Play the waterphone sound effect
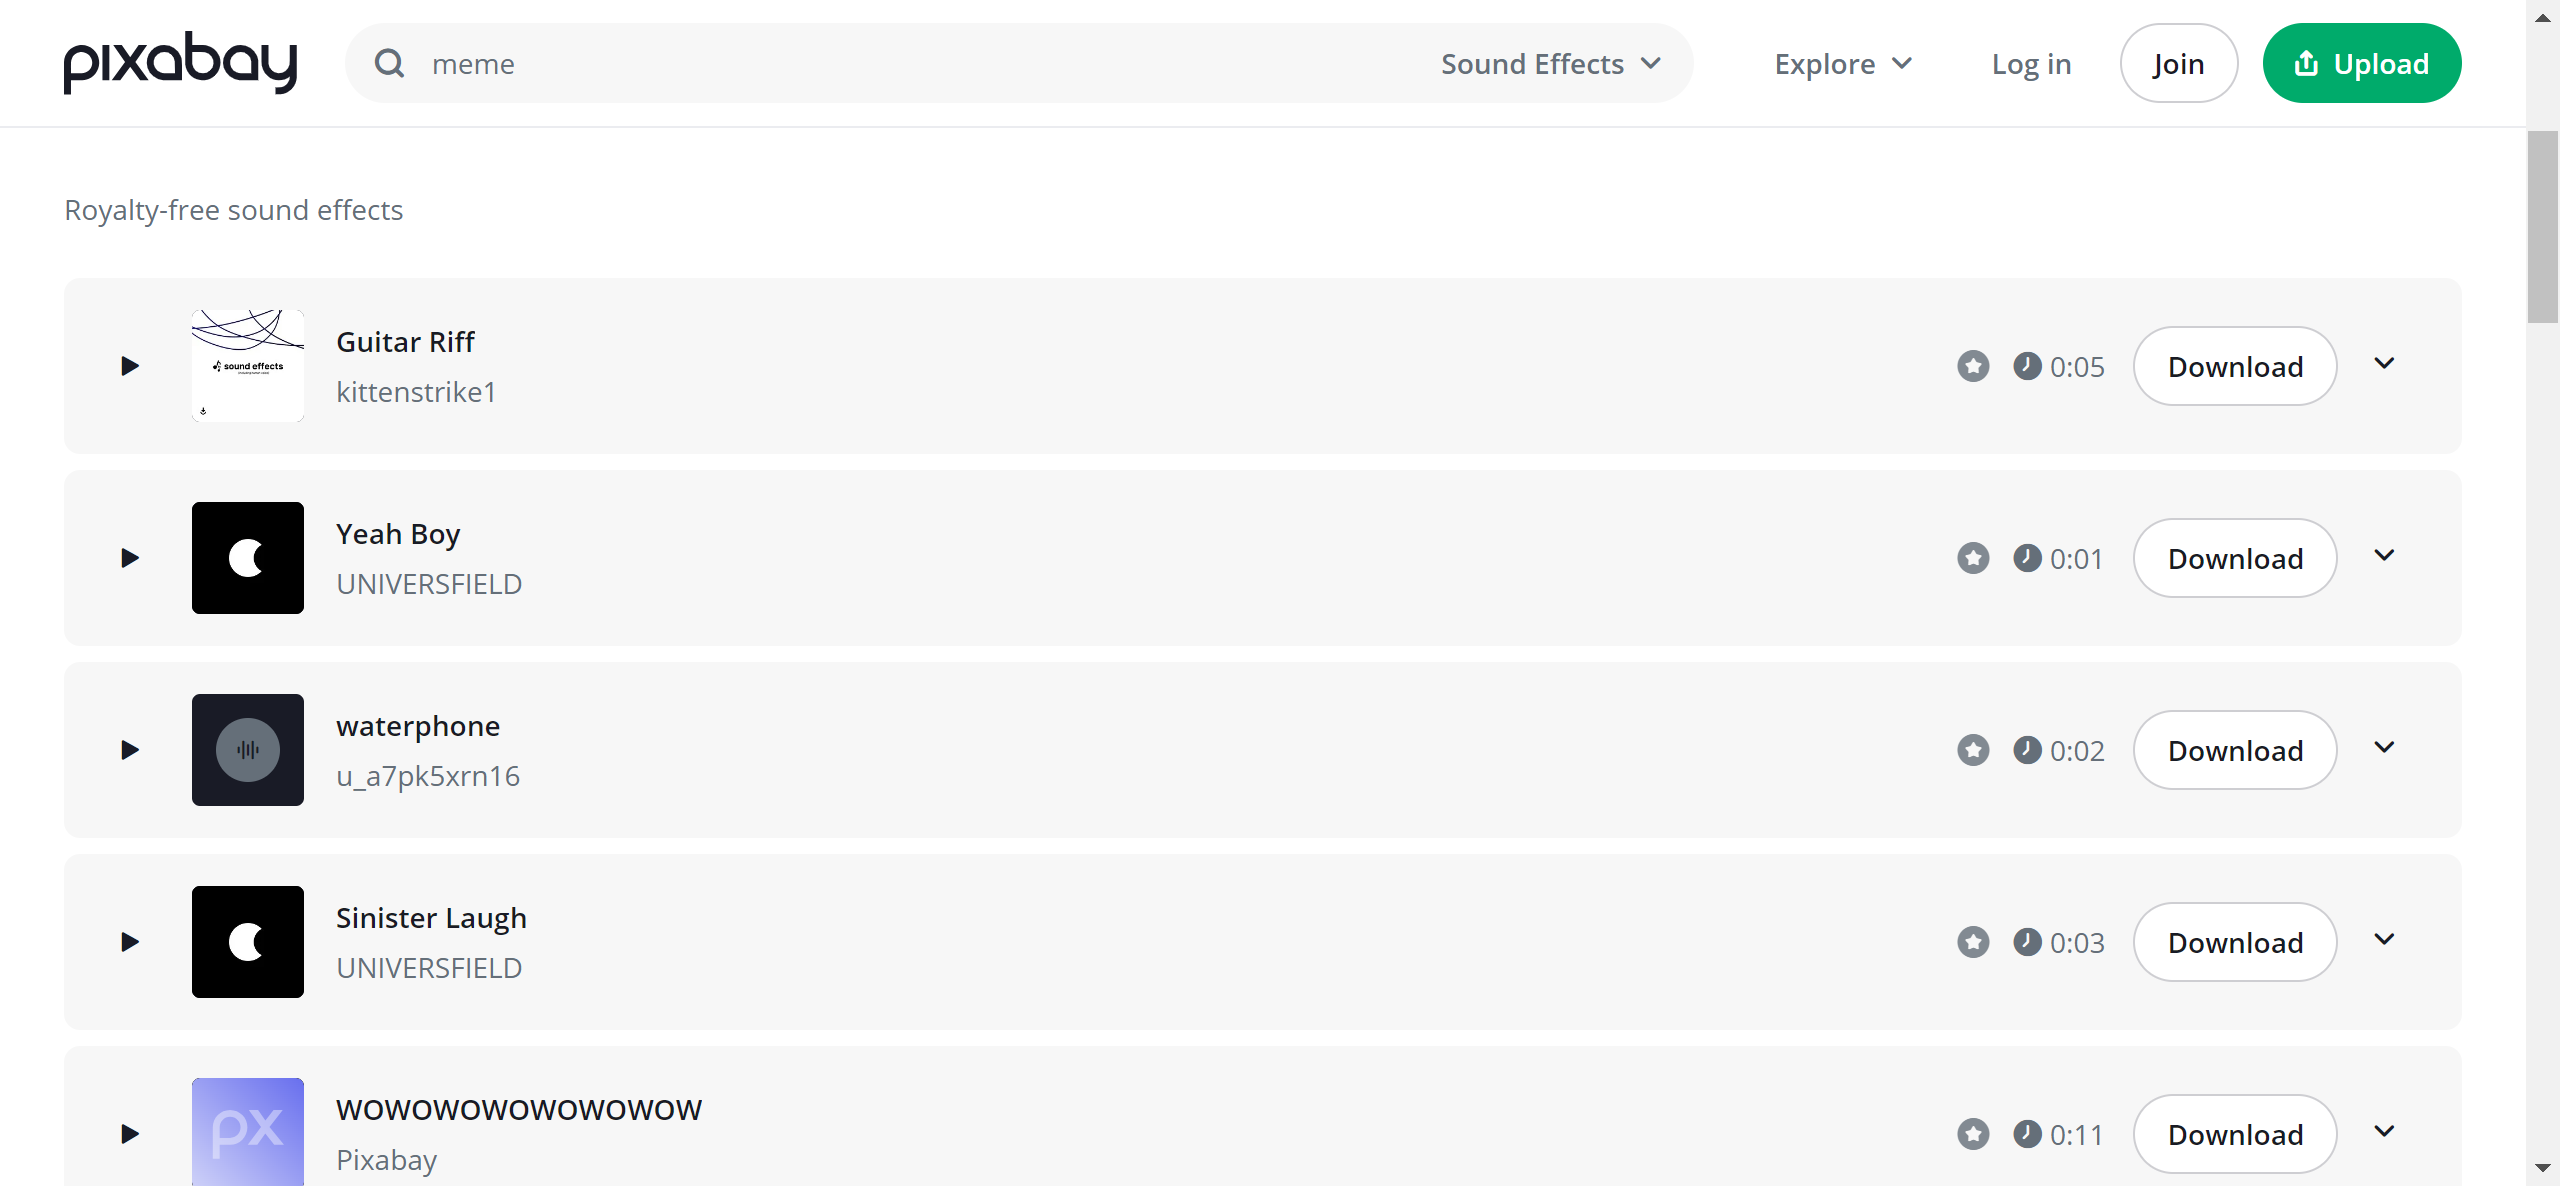The image size is (2560, 1186). pos(129,750)
